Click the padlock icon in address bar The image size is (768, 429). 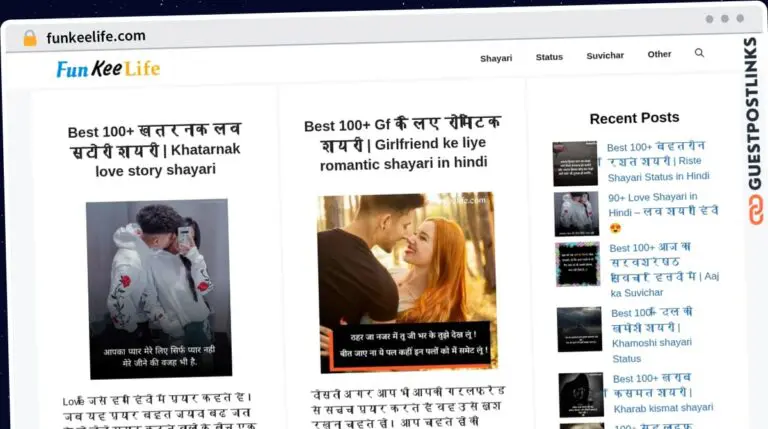pyautogui.click(x=29, y=38)
